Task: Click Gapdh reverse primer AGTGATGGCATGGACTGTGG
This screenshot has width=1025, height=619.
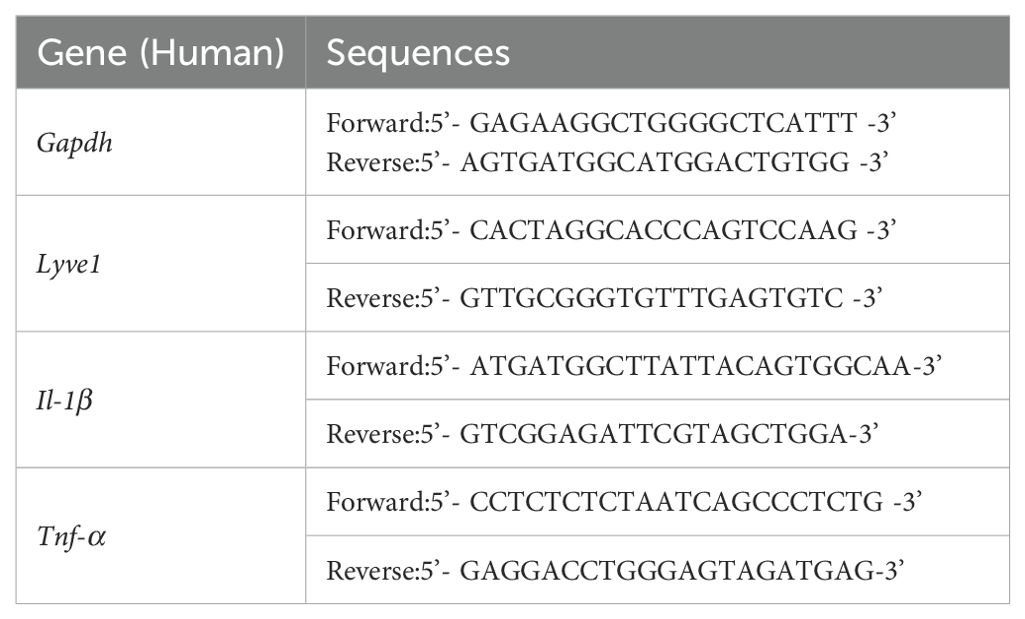Action: pyautogui.click(x=655, y=161)
